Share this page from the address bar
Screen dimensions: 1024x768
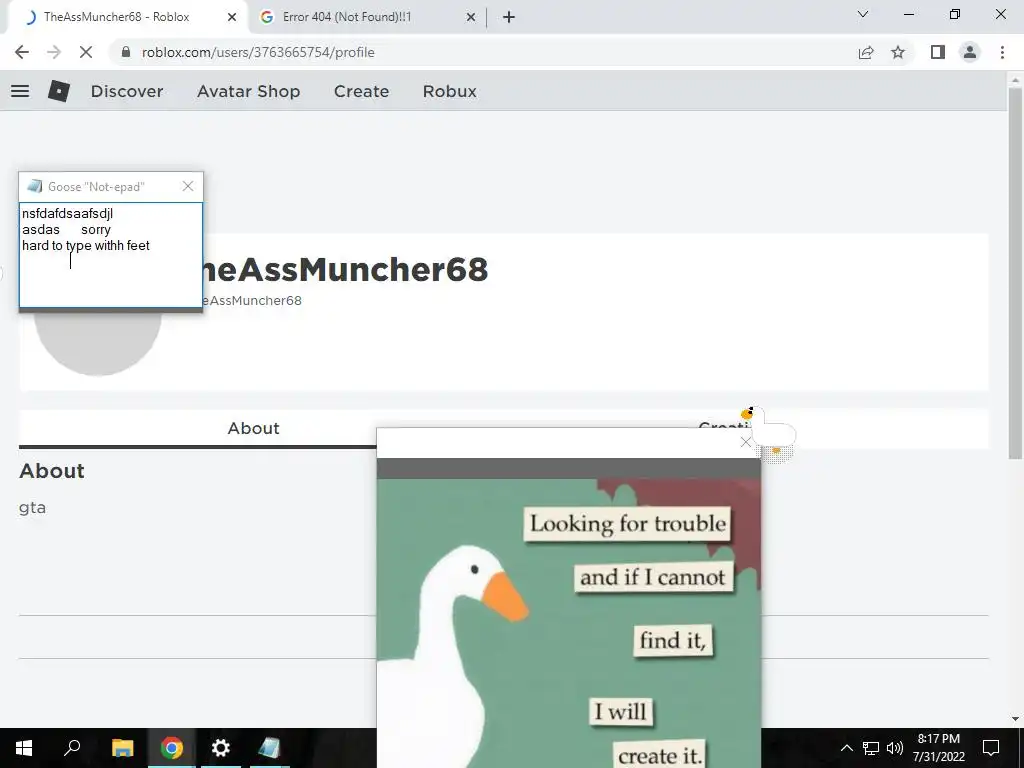866,52
